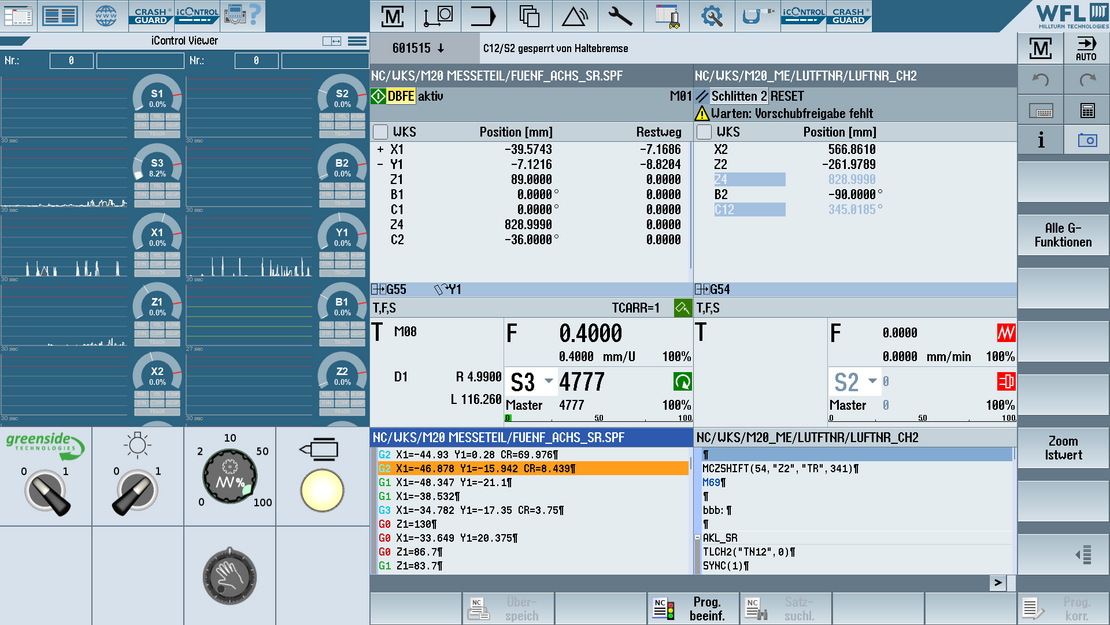Click the Alle G-Funktionen softkey
Viewport: 1110px width, 625px height.
(x=1063, y=235)
